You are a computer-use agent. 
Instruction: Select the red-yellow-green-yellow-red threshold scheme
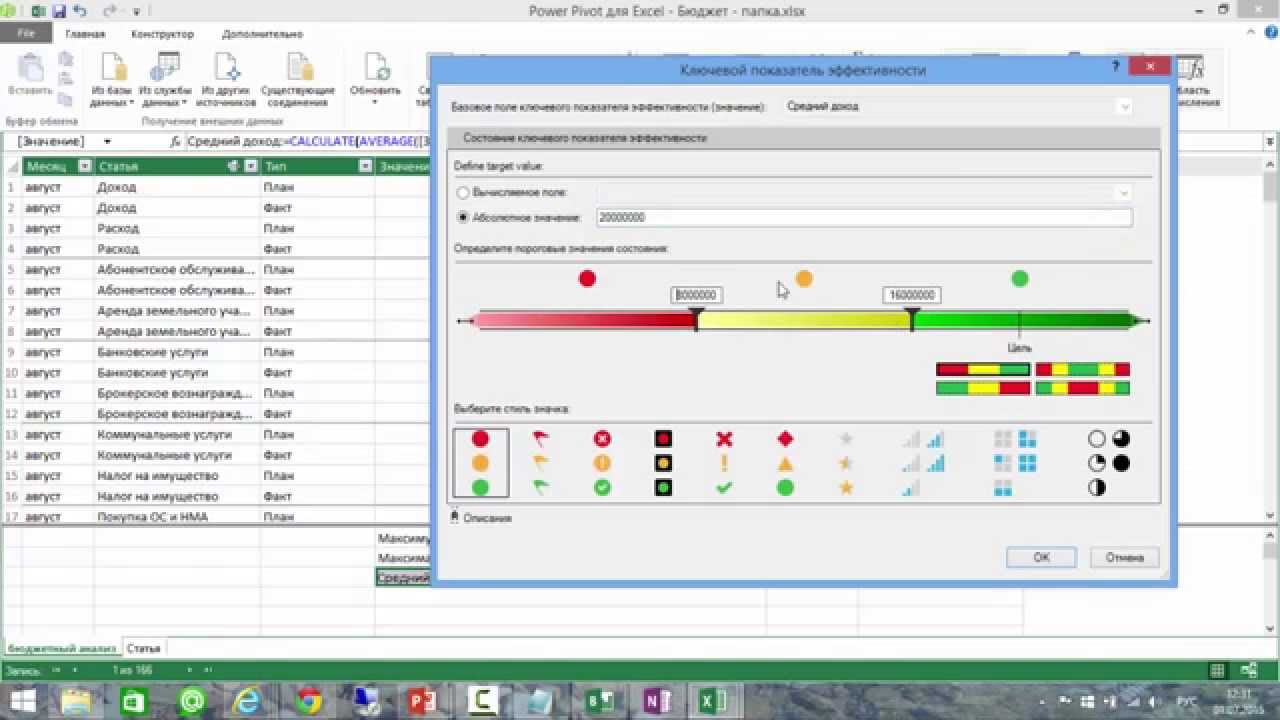point(1082,370)
